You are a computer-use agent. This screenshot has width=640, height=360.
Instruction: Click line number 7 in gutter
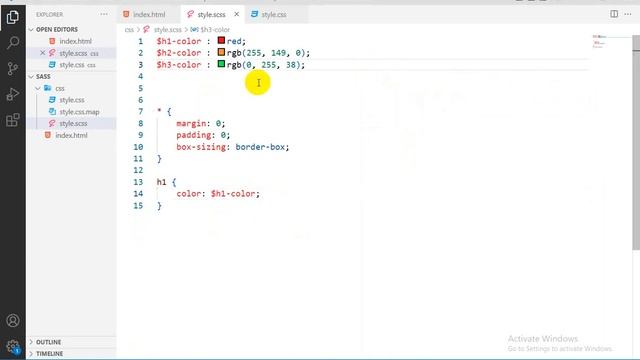pyautogui.click(x=140, y=111)
